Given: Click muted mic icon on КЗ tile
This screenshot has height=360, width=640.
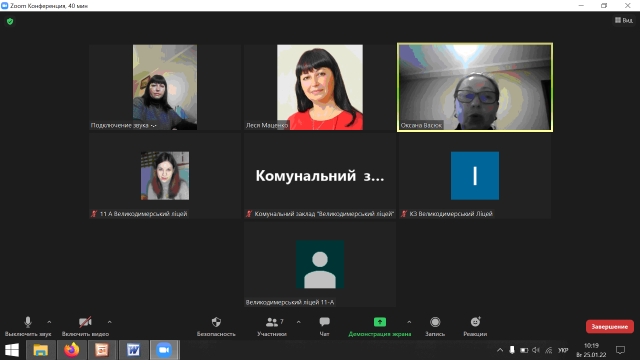Looking at the screenshot, I should (404, 214).
